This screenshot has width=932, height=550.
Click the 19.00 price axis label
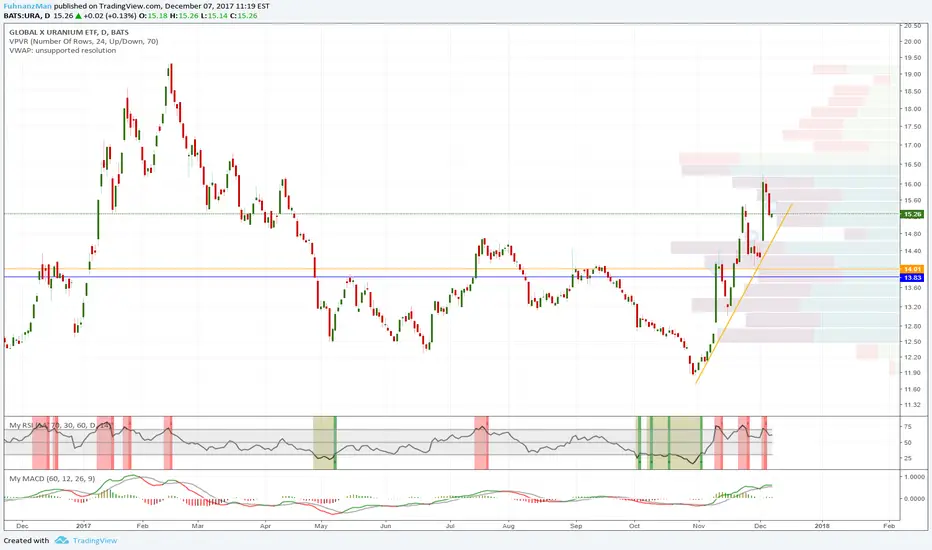click(x=912, y=74)
